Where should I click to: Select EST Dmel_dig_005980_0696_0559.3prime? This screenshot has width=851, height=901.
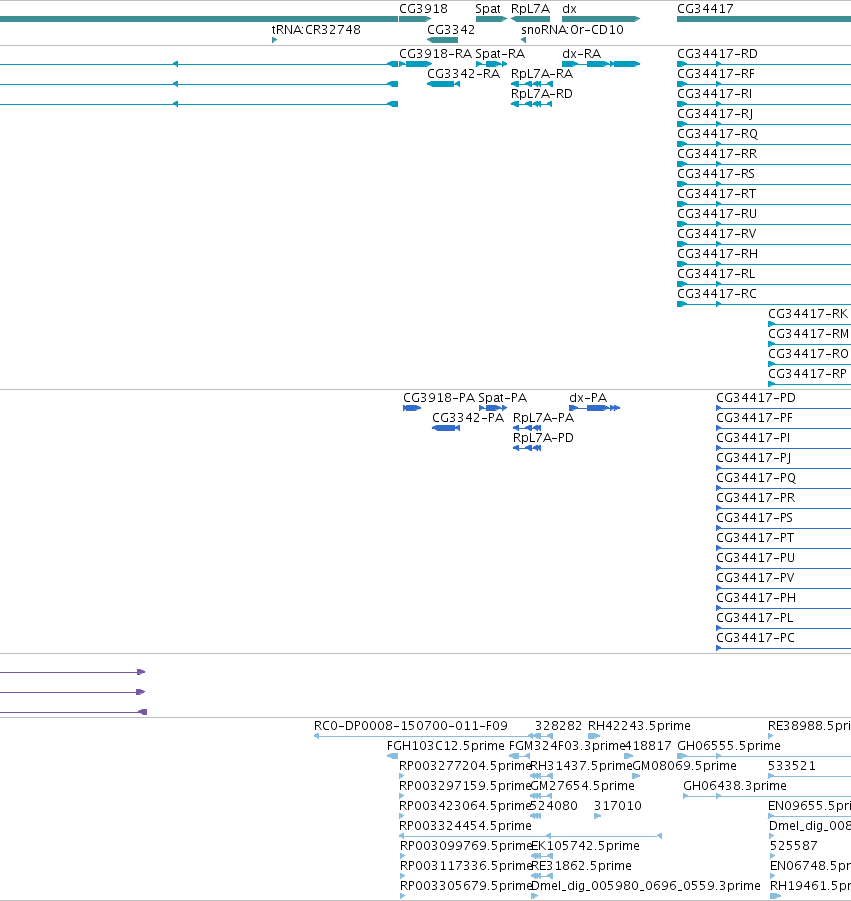point(645,886)
